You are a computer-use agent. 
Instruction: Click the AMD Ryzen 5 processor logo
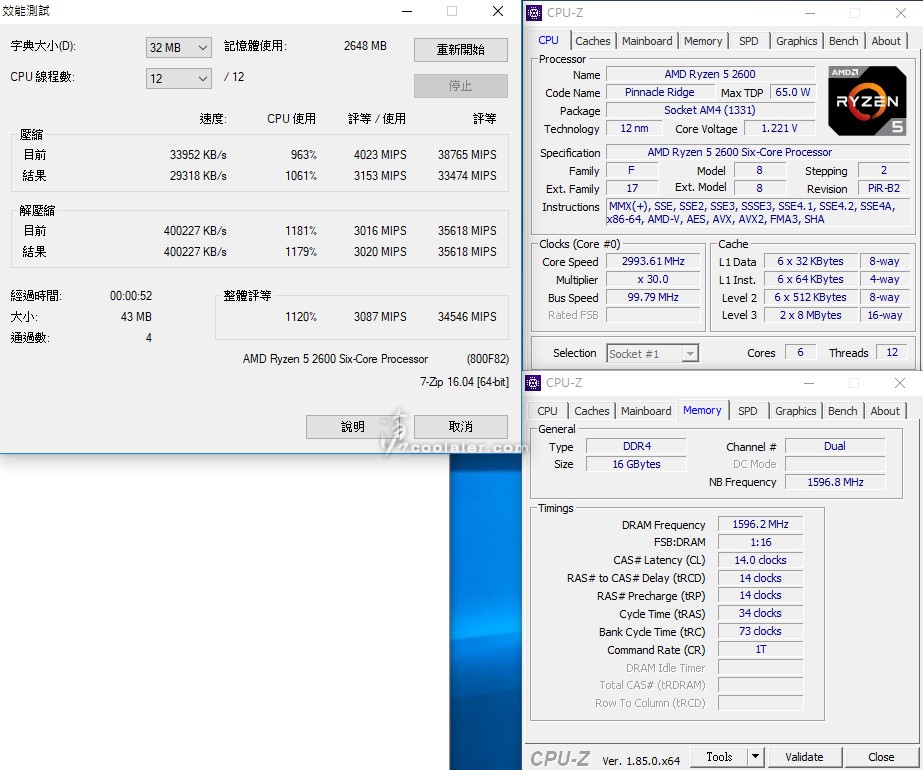pos(867,101)
